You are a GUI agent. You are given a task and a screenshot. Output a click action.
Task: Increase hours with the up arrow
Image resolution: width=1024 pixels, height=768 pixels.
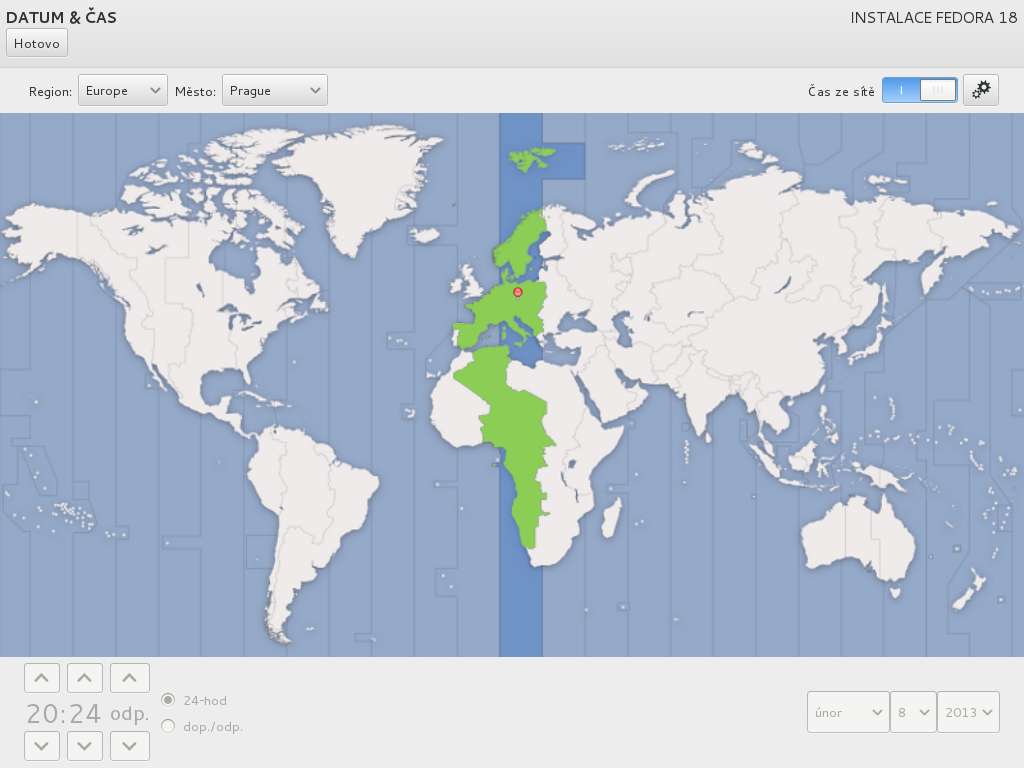point(41,678)
